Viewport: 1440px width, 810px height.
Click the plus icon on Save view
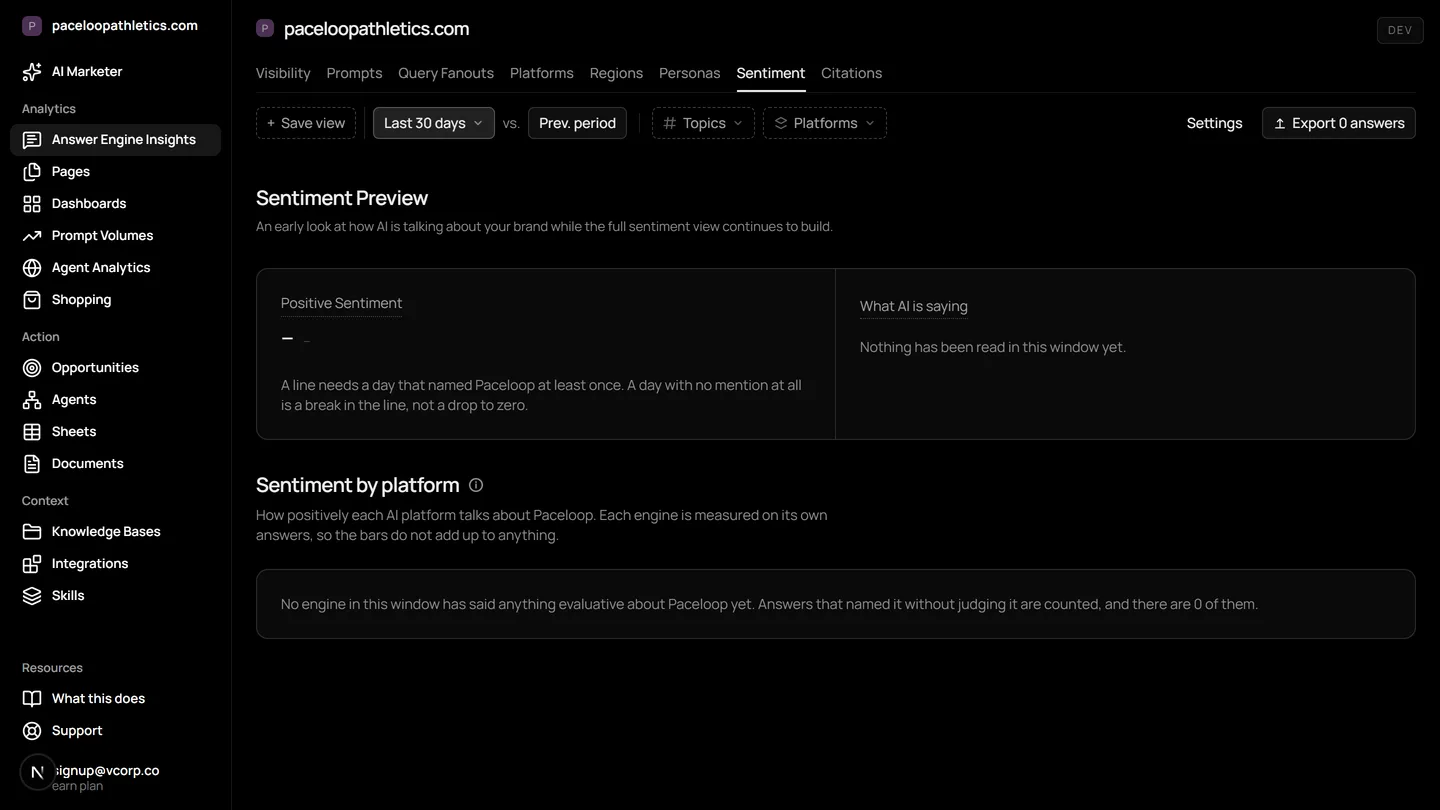[271, 123]
